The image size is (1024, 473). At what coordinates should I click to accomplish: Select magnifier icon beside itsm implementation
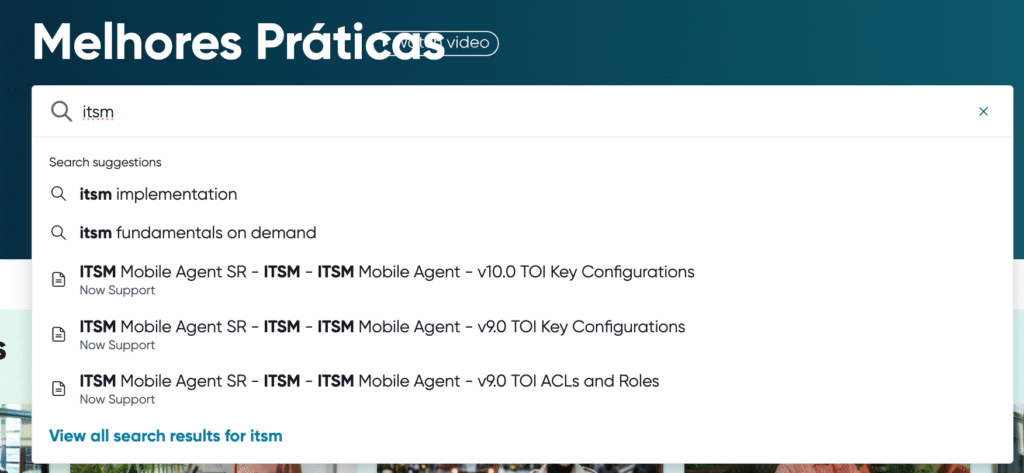click(59, 194)
